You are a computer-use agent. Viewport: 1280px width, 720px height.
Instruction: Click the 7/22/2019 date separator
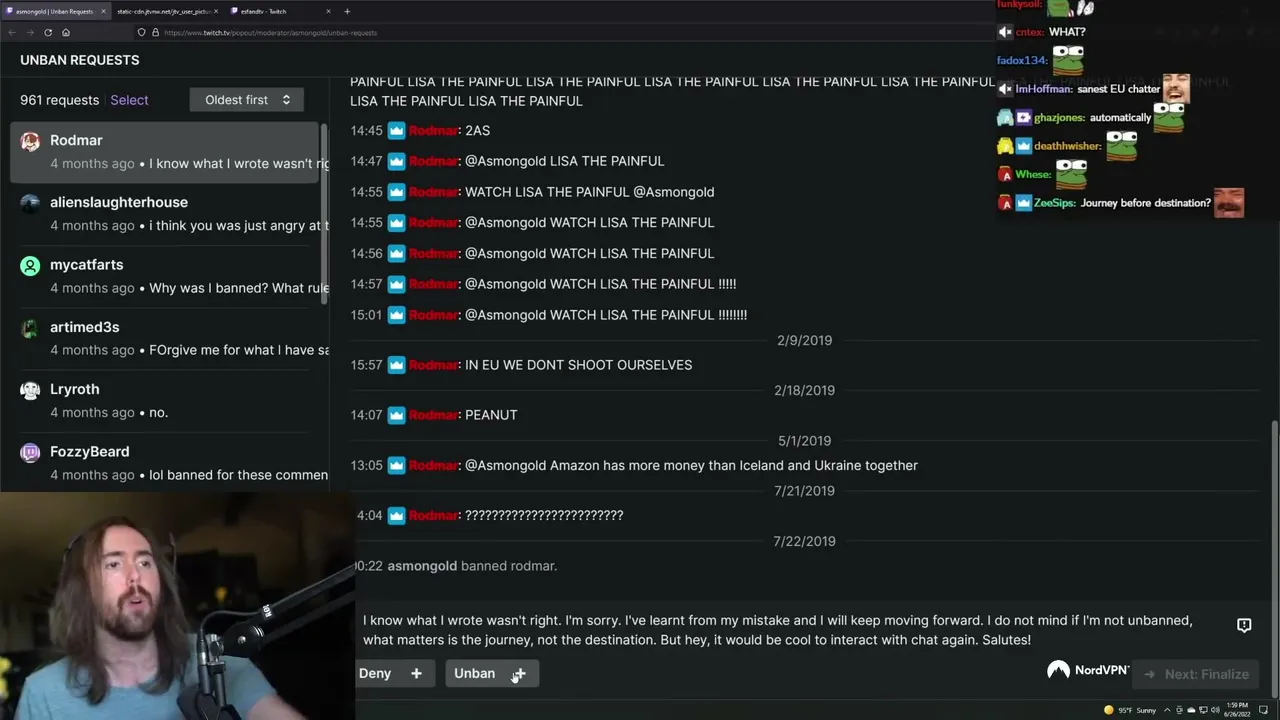pyautogui.click(x=804, y=541)
